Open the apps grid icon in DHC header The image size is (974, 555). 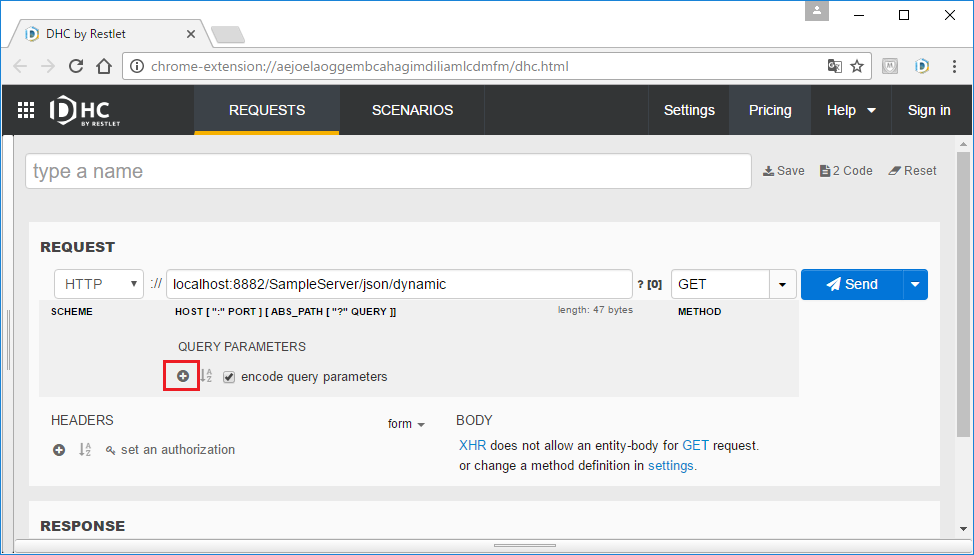pyautogui.click(x=26, y=110)
